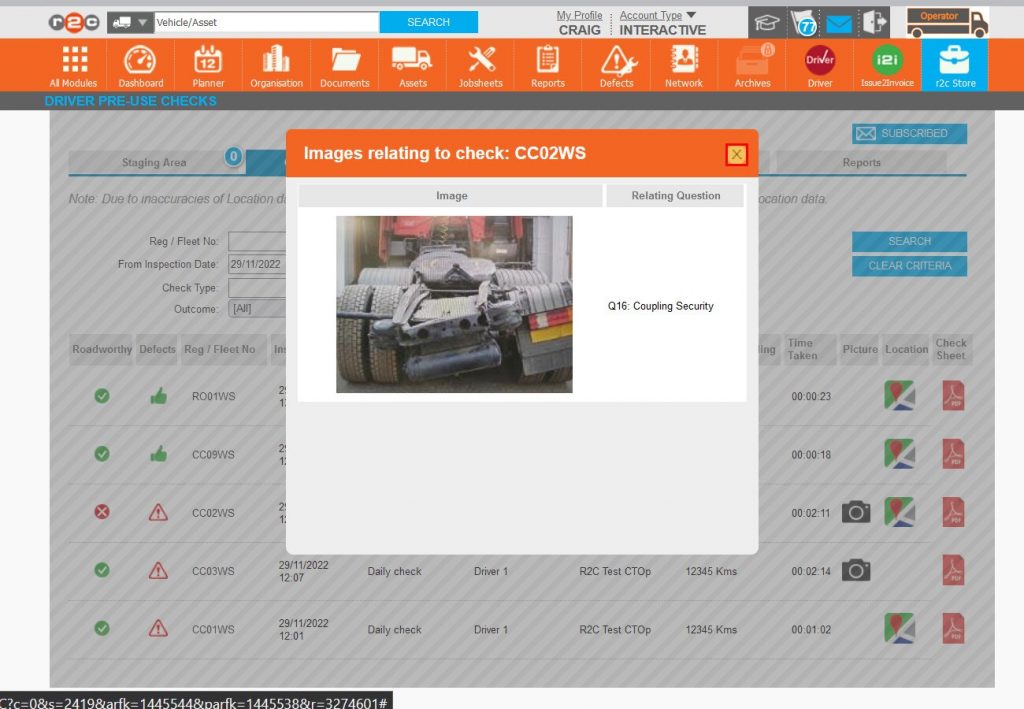Expand the Account Type dropdown
Image resolution: width=1024 pixels, height=709 pixels.
[655, 14]
